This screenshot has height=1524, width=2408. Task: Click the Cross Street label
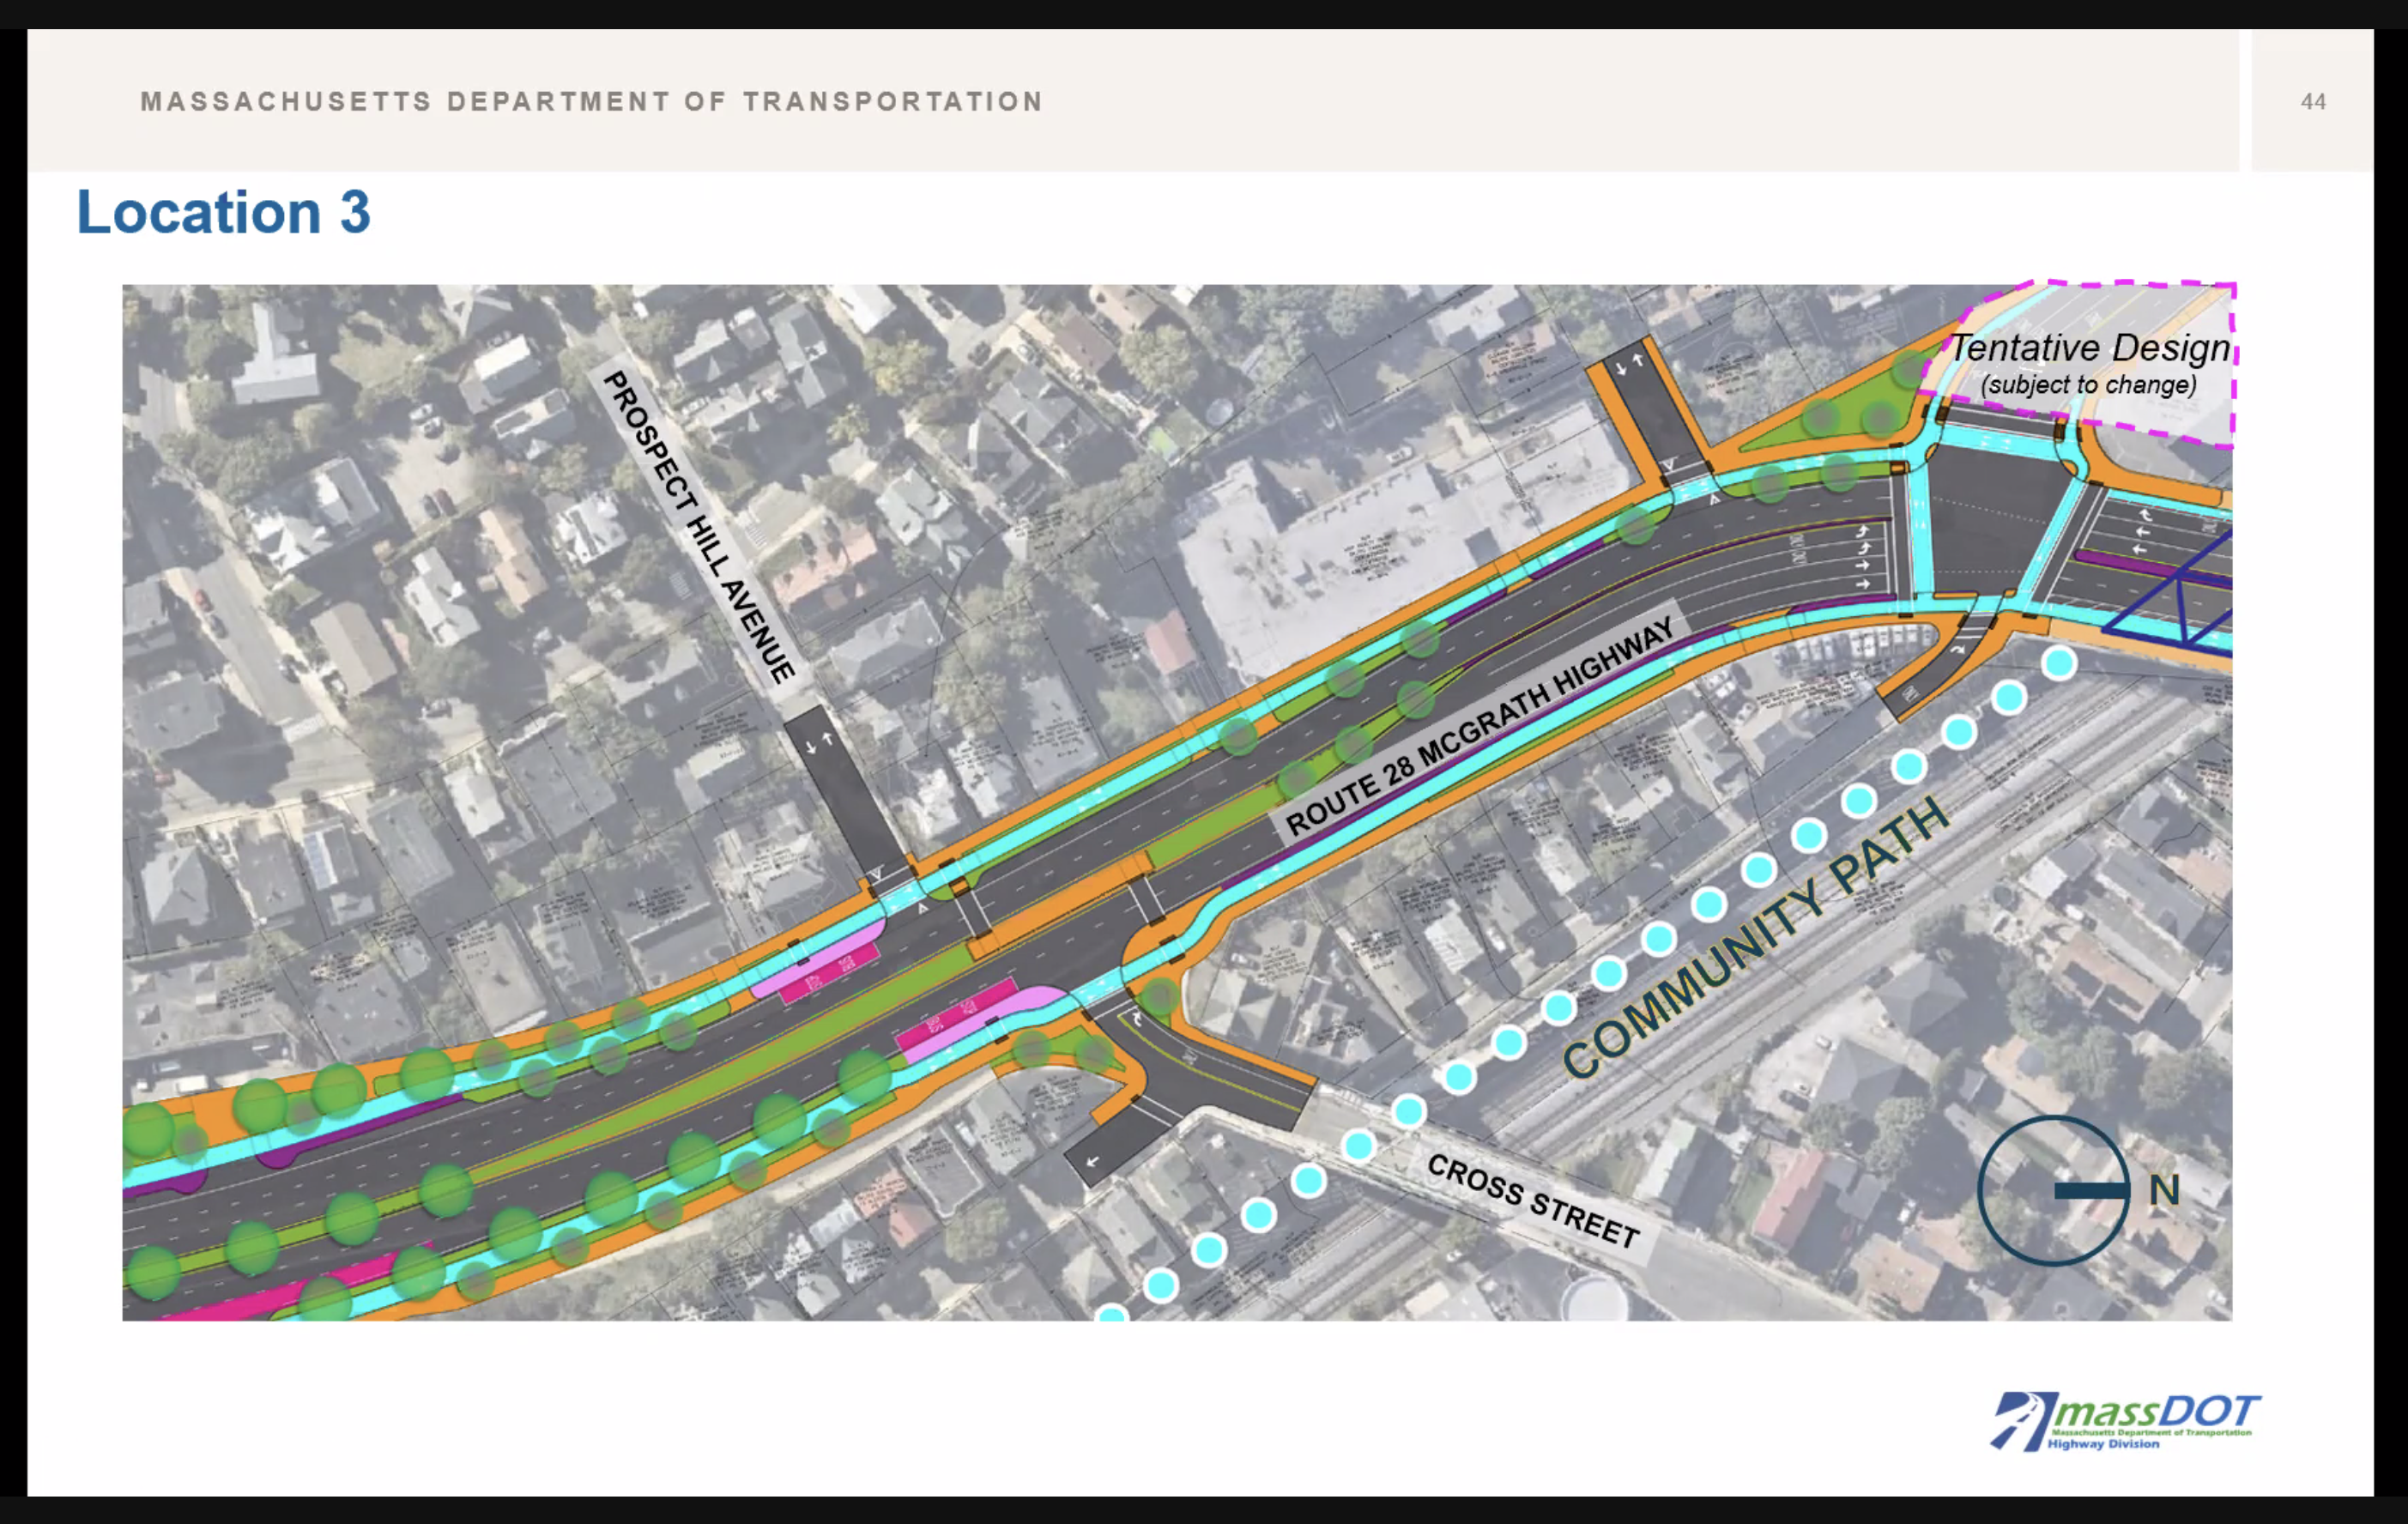[x=1533, y=1200]
